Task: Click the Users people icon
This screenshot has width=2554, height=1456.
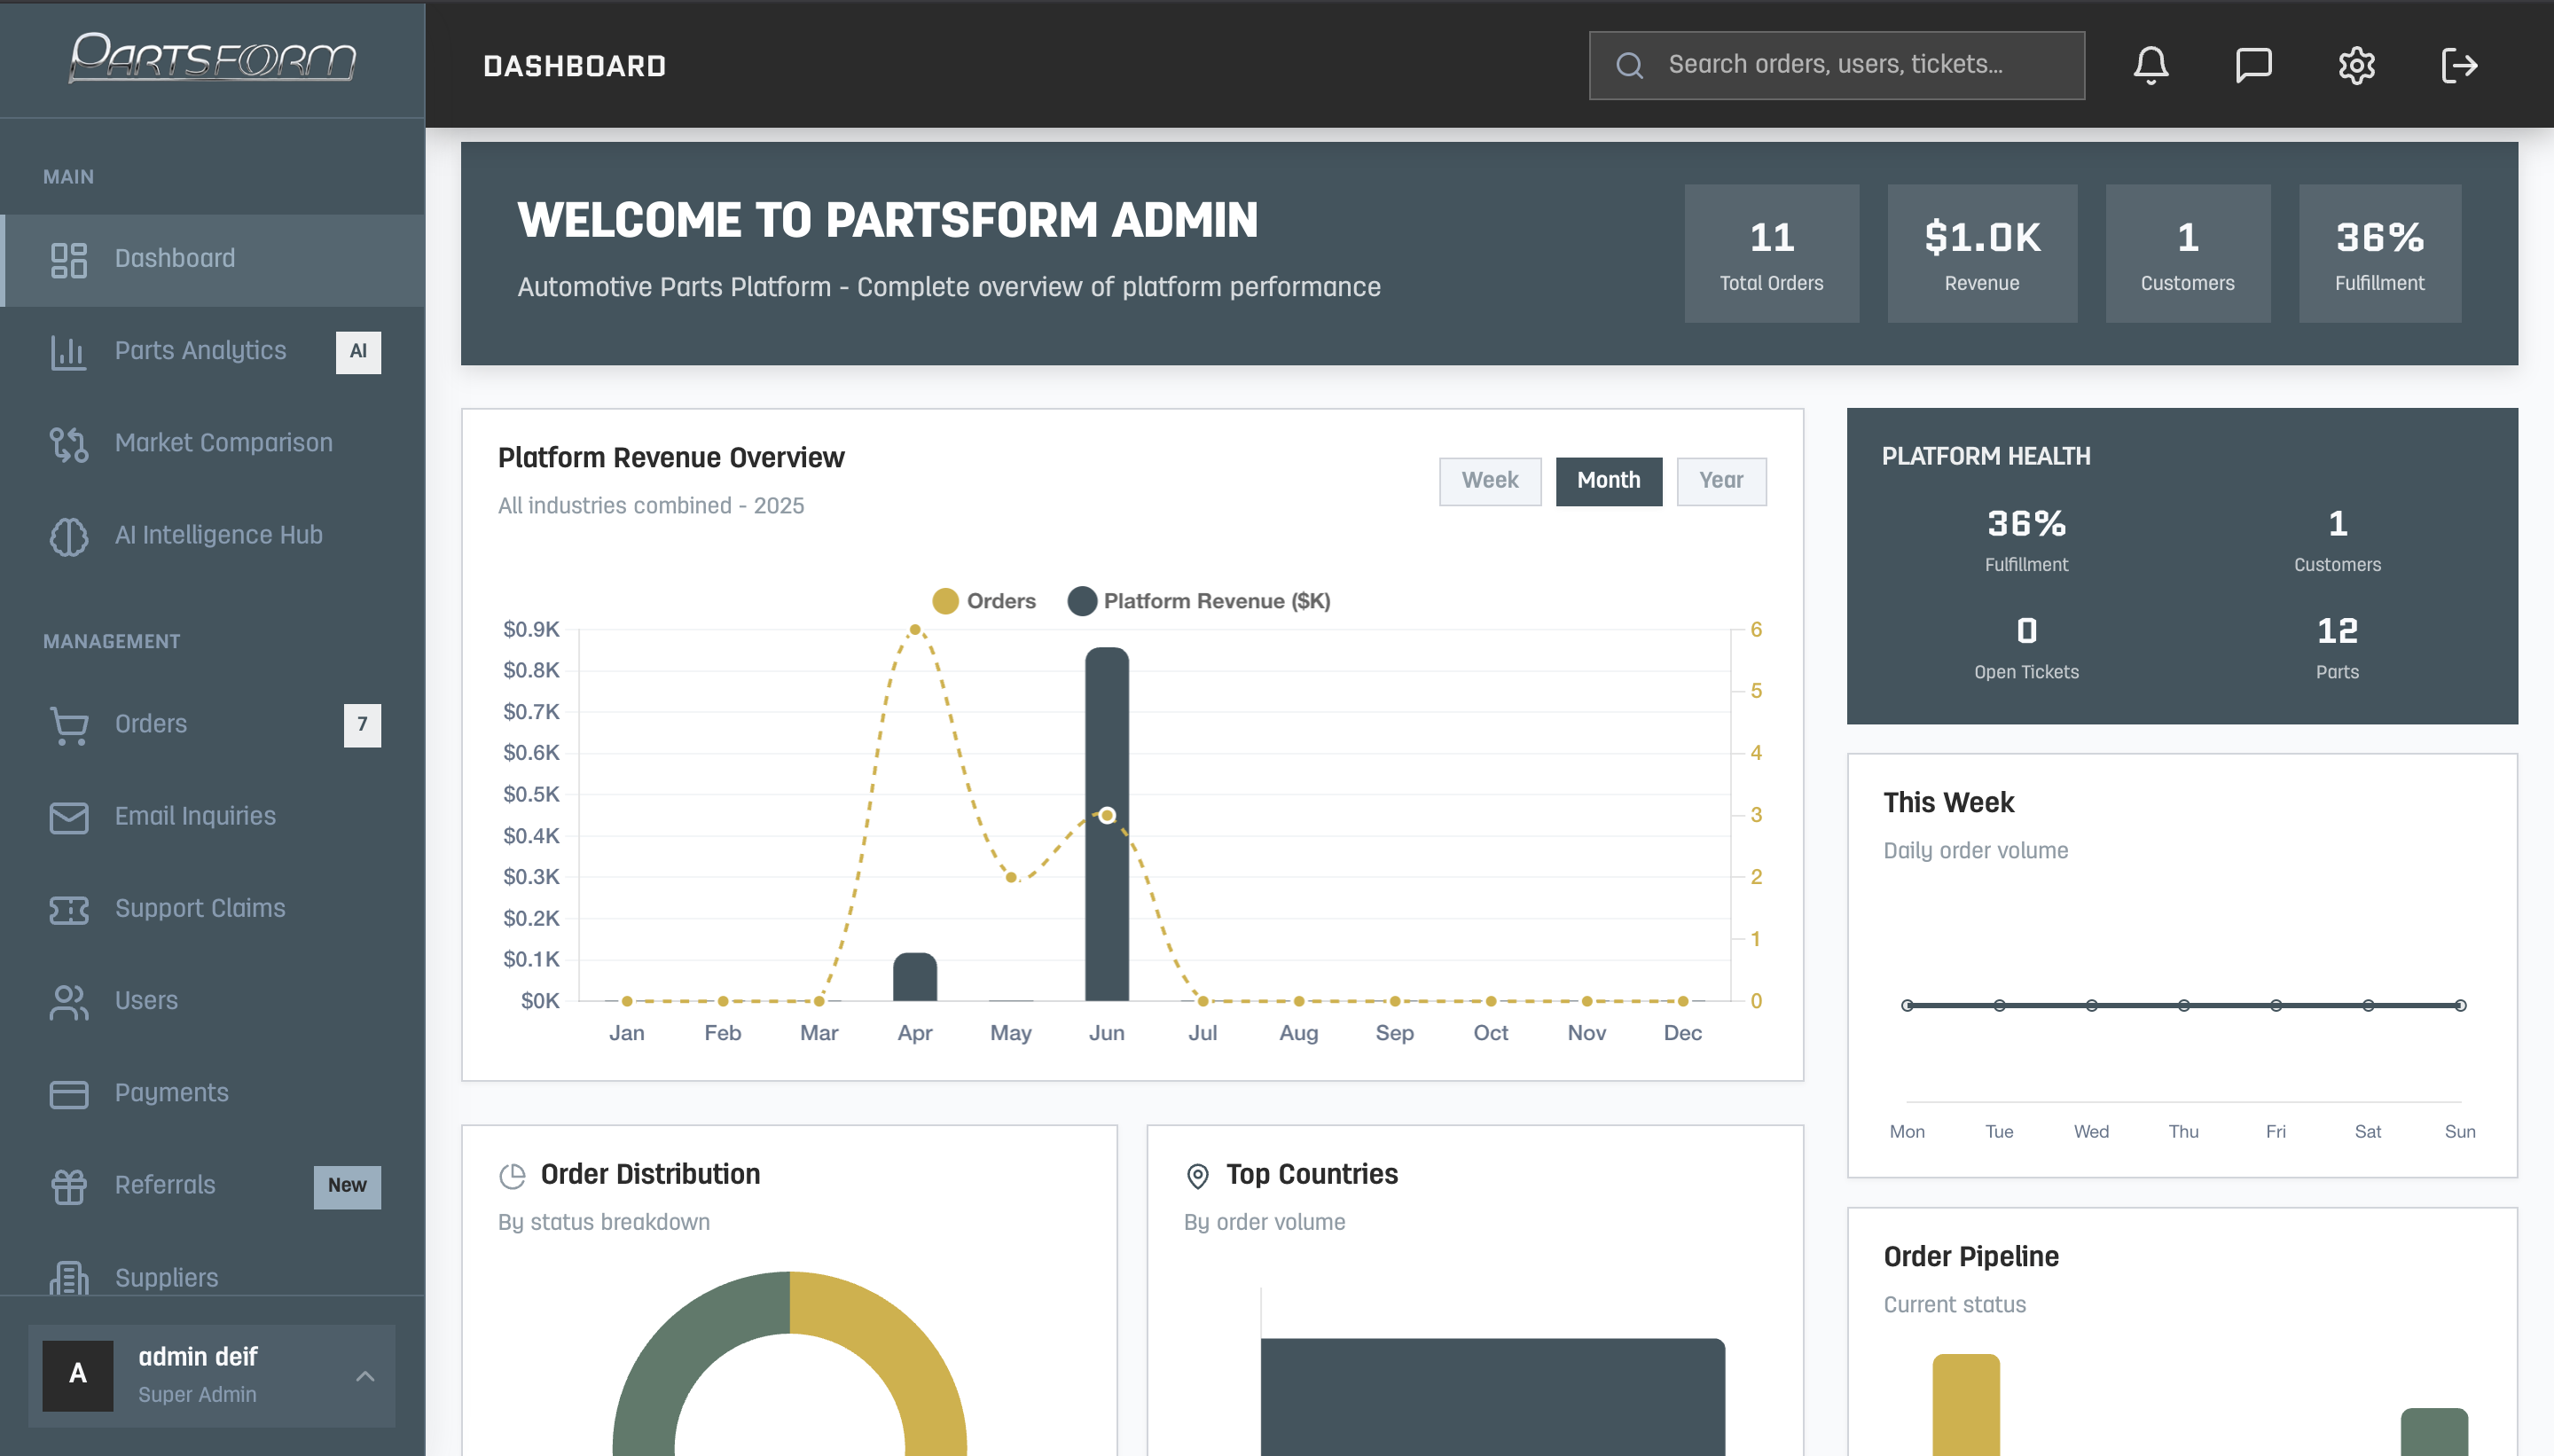Action: click(x=69, y=1002)
